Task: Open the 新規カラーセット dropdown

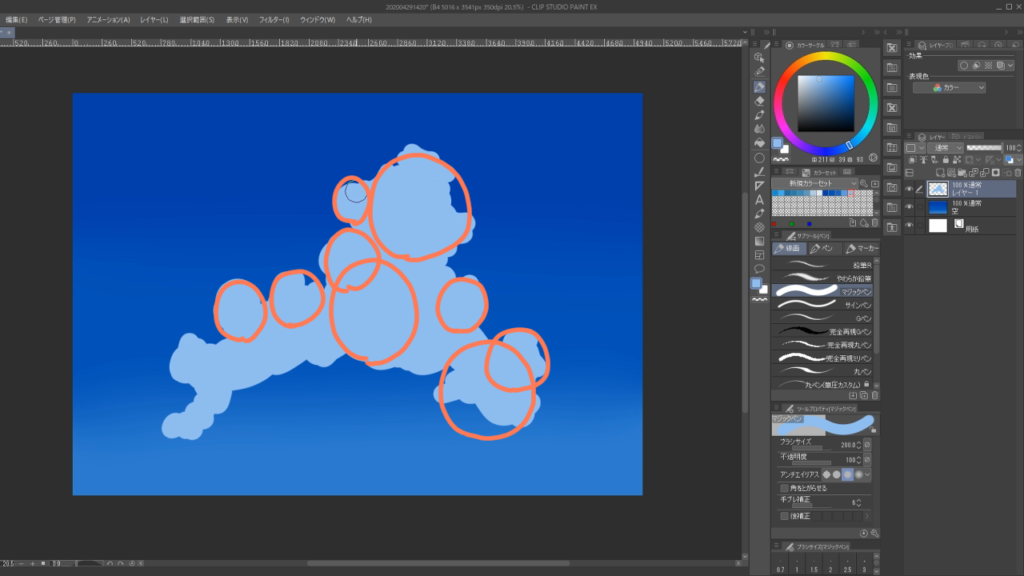Action: (815, 184)
